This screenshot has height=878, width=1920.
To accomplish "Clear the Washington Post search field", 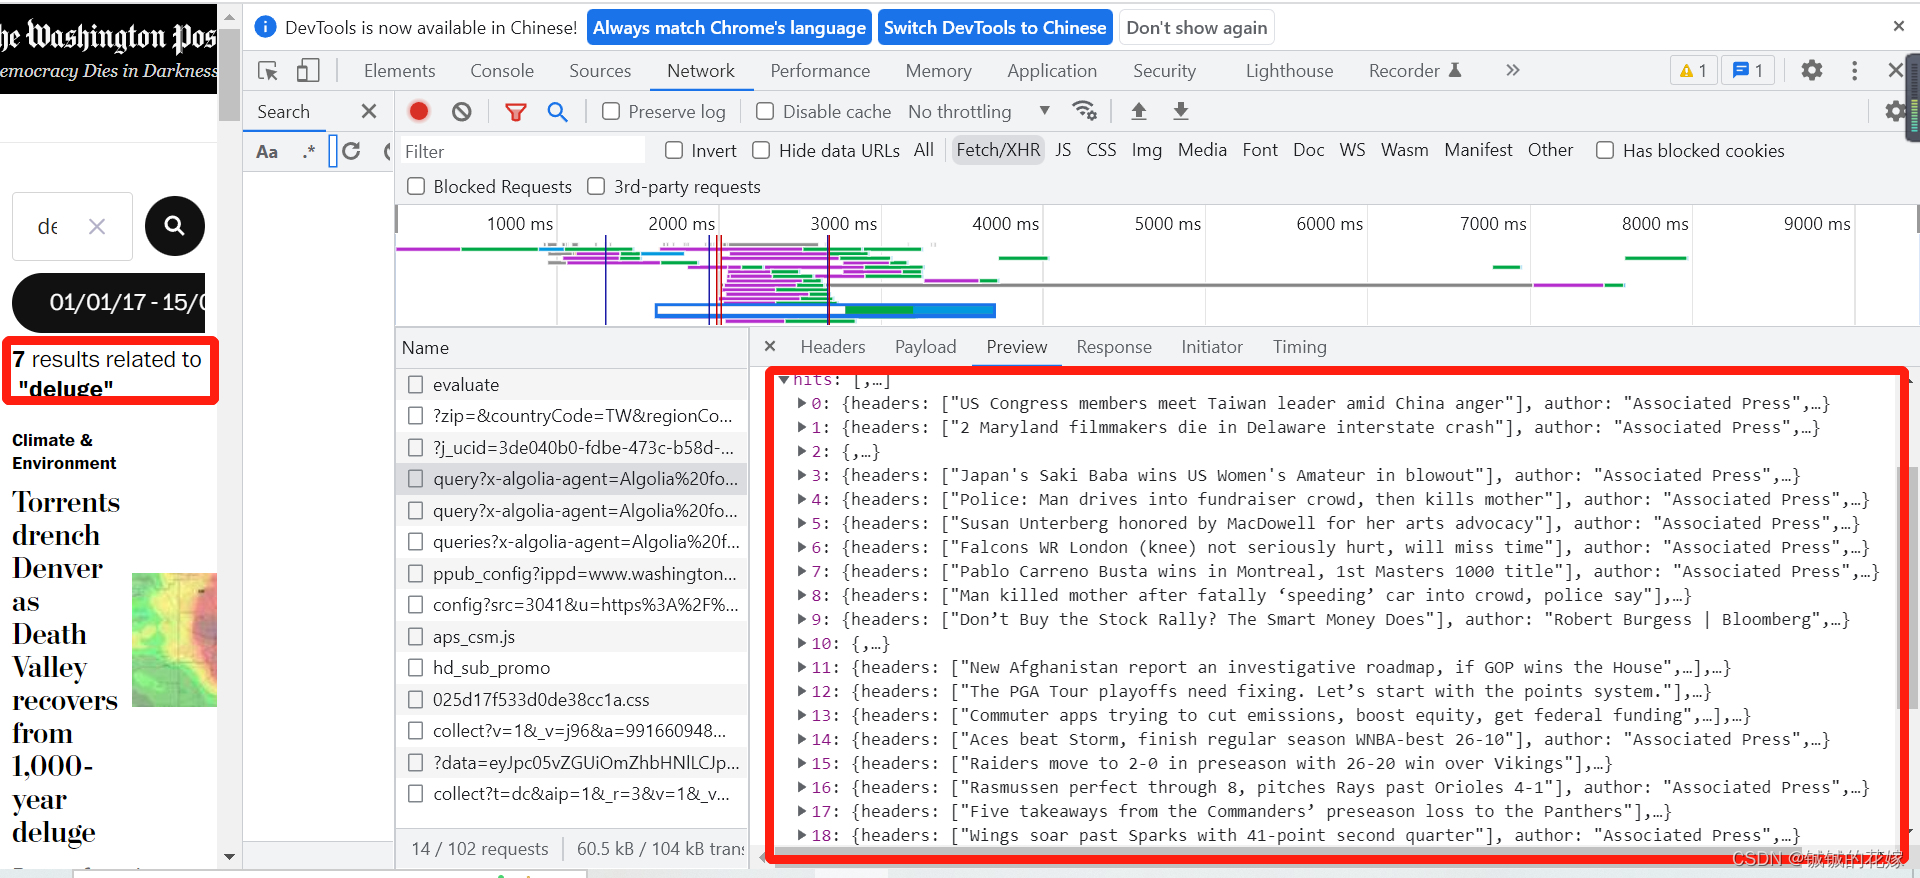I will (97, 226).
